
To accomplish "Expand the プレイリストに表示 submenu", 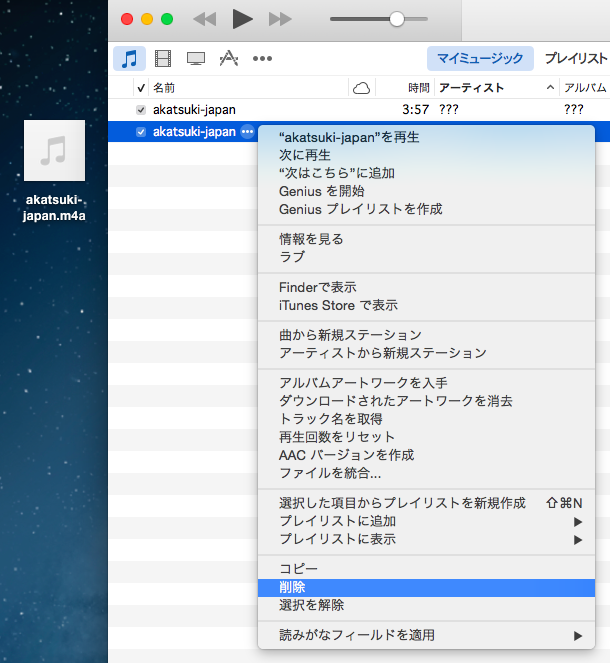I will pos(426,539).
